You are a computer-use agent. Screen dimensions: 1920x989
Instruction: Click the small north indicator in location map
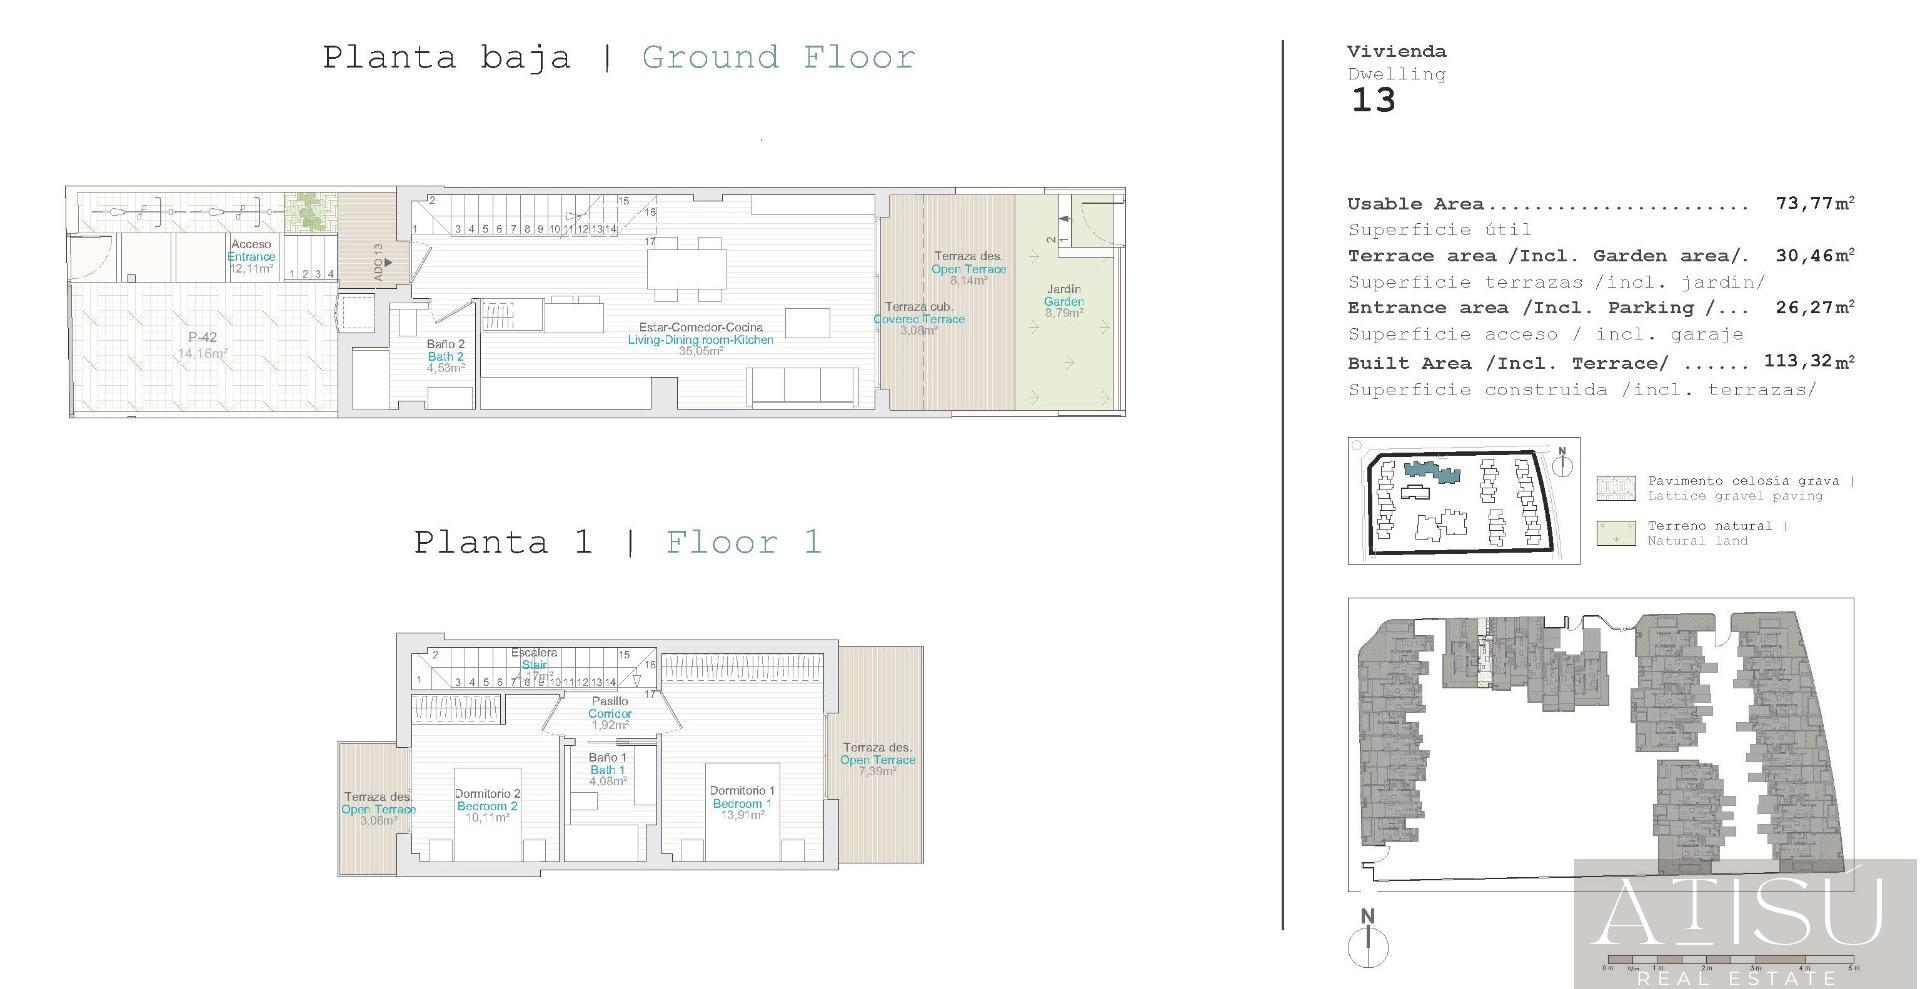[1563, 464]
